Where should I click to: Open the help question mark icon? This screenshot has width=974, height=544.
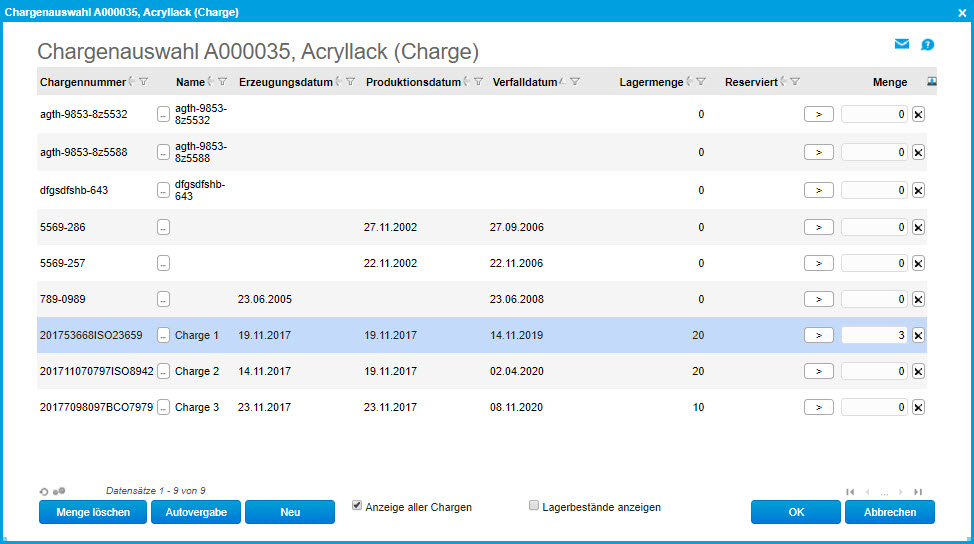click(x=927, y=44)
